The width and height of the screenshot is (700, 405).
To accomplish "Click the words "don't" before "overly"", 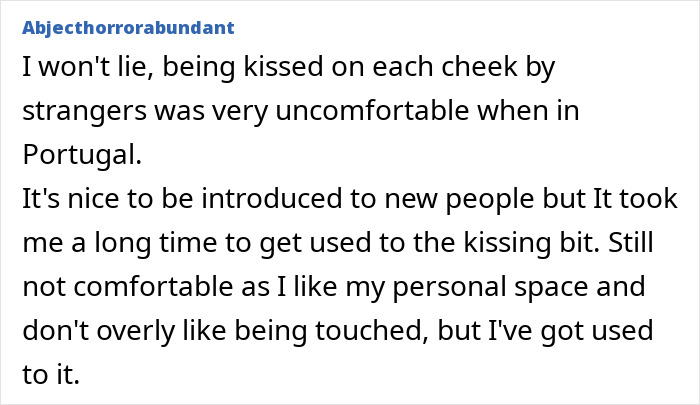I will [54, 331].
